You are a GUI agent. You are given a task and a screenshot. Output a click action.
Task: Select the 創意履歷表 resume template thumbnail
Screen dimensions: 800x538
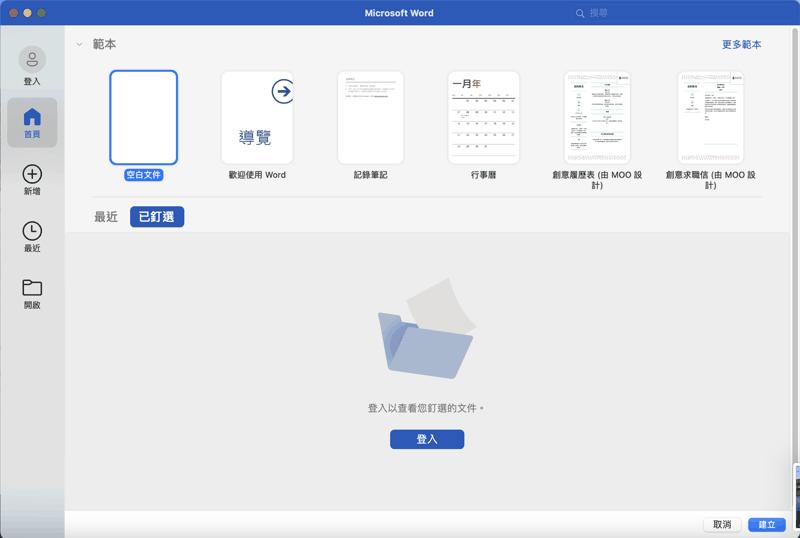tap(597, 117)
